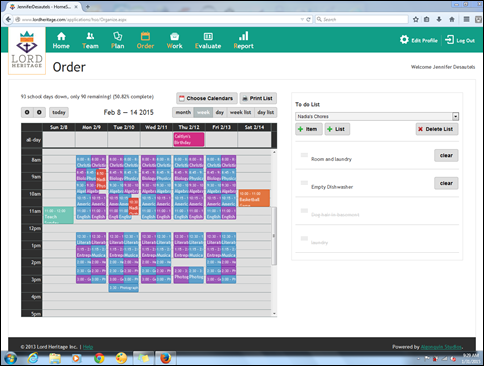Go to previous week arrow button
This screenshot has height=366, width=484.
pyautogui.click(x=27, y=112)
